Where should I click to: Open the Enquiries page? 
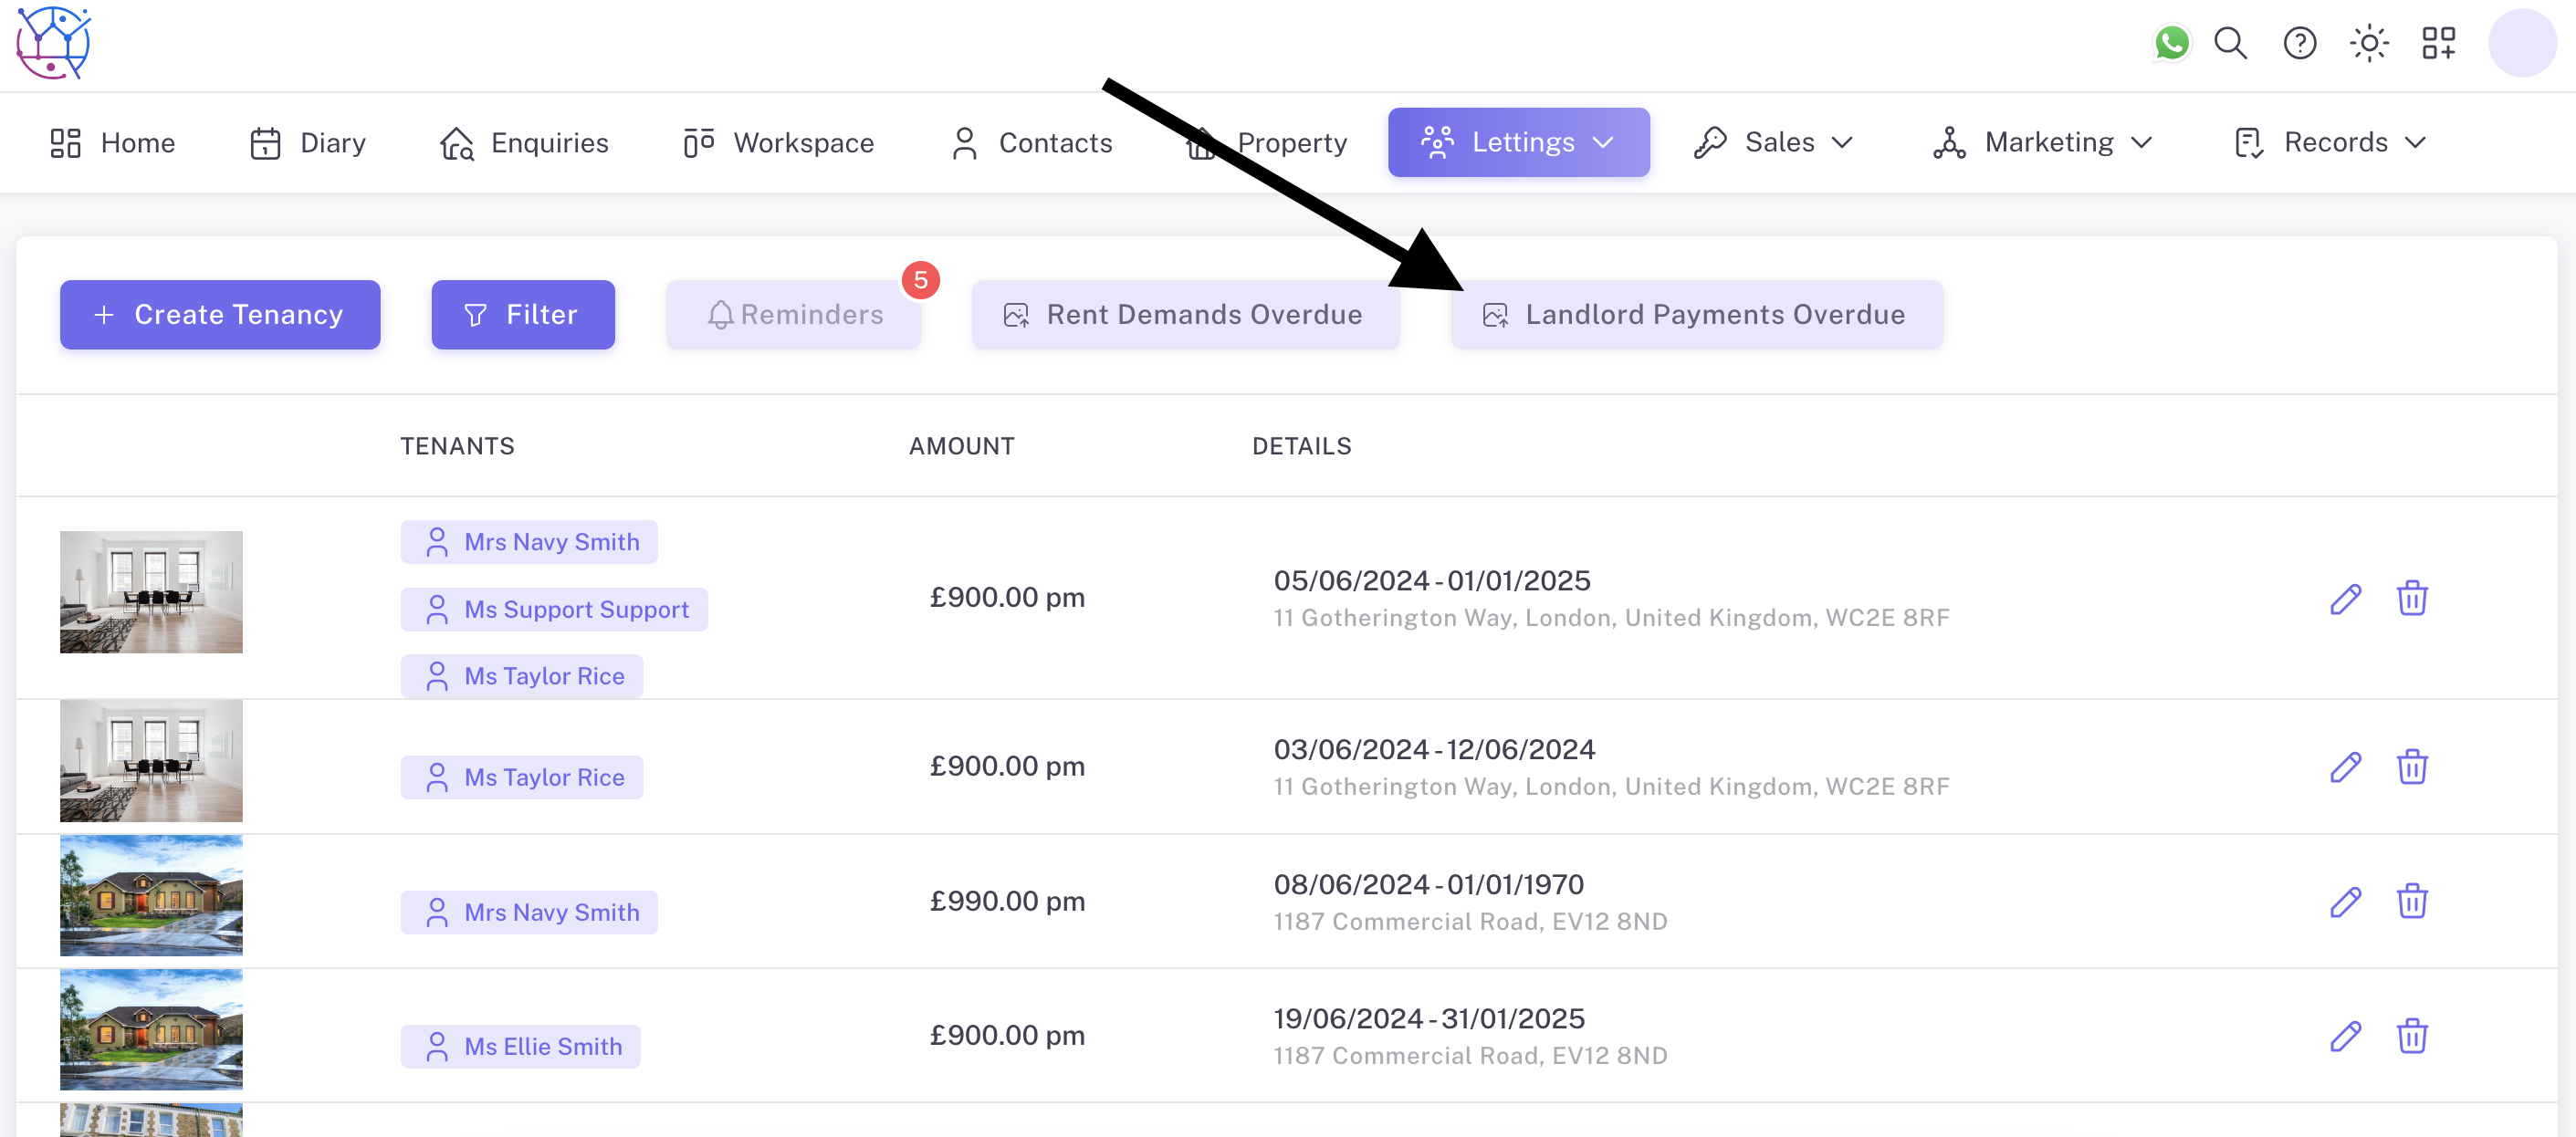(524, 142)
